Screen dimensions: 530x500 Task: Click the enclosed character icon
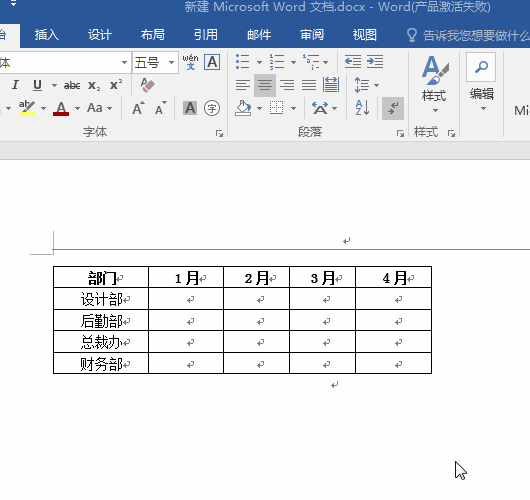(x=212, y=108)
